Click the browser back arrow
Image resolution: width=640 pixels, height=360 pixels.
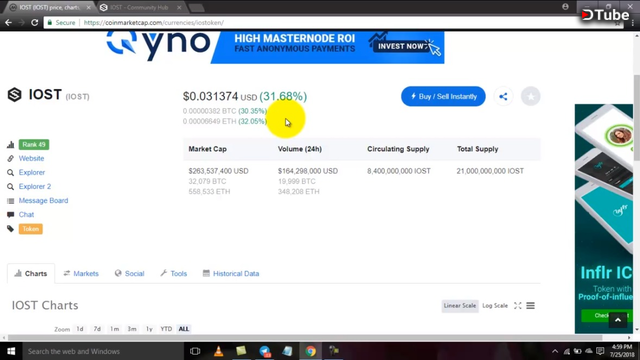tap(8, 22)
